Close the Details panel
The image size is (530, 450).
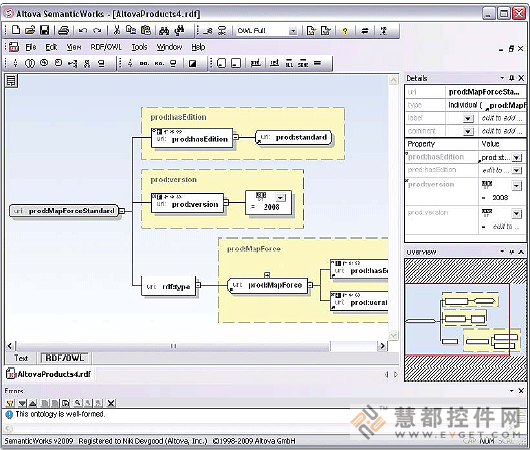point(521,78)
